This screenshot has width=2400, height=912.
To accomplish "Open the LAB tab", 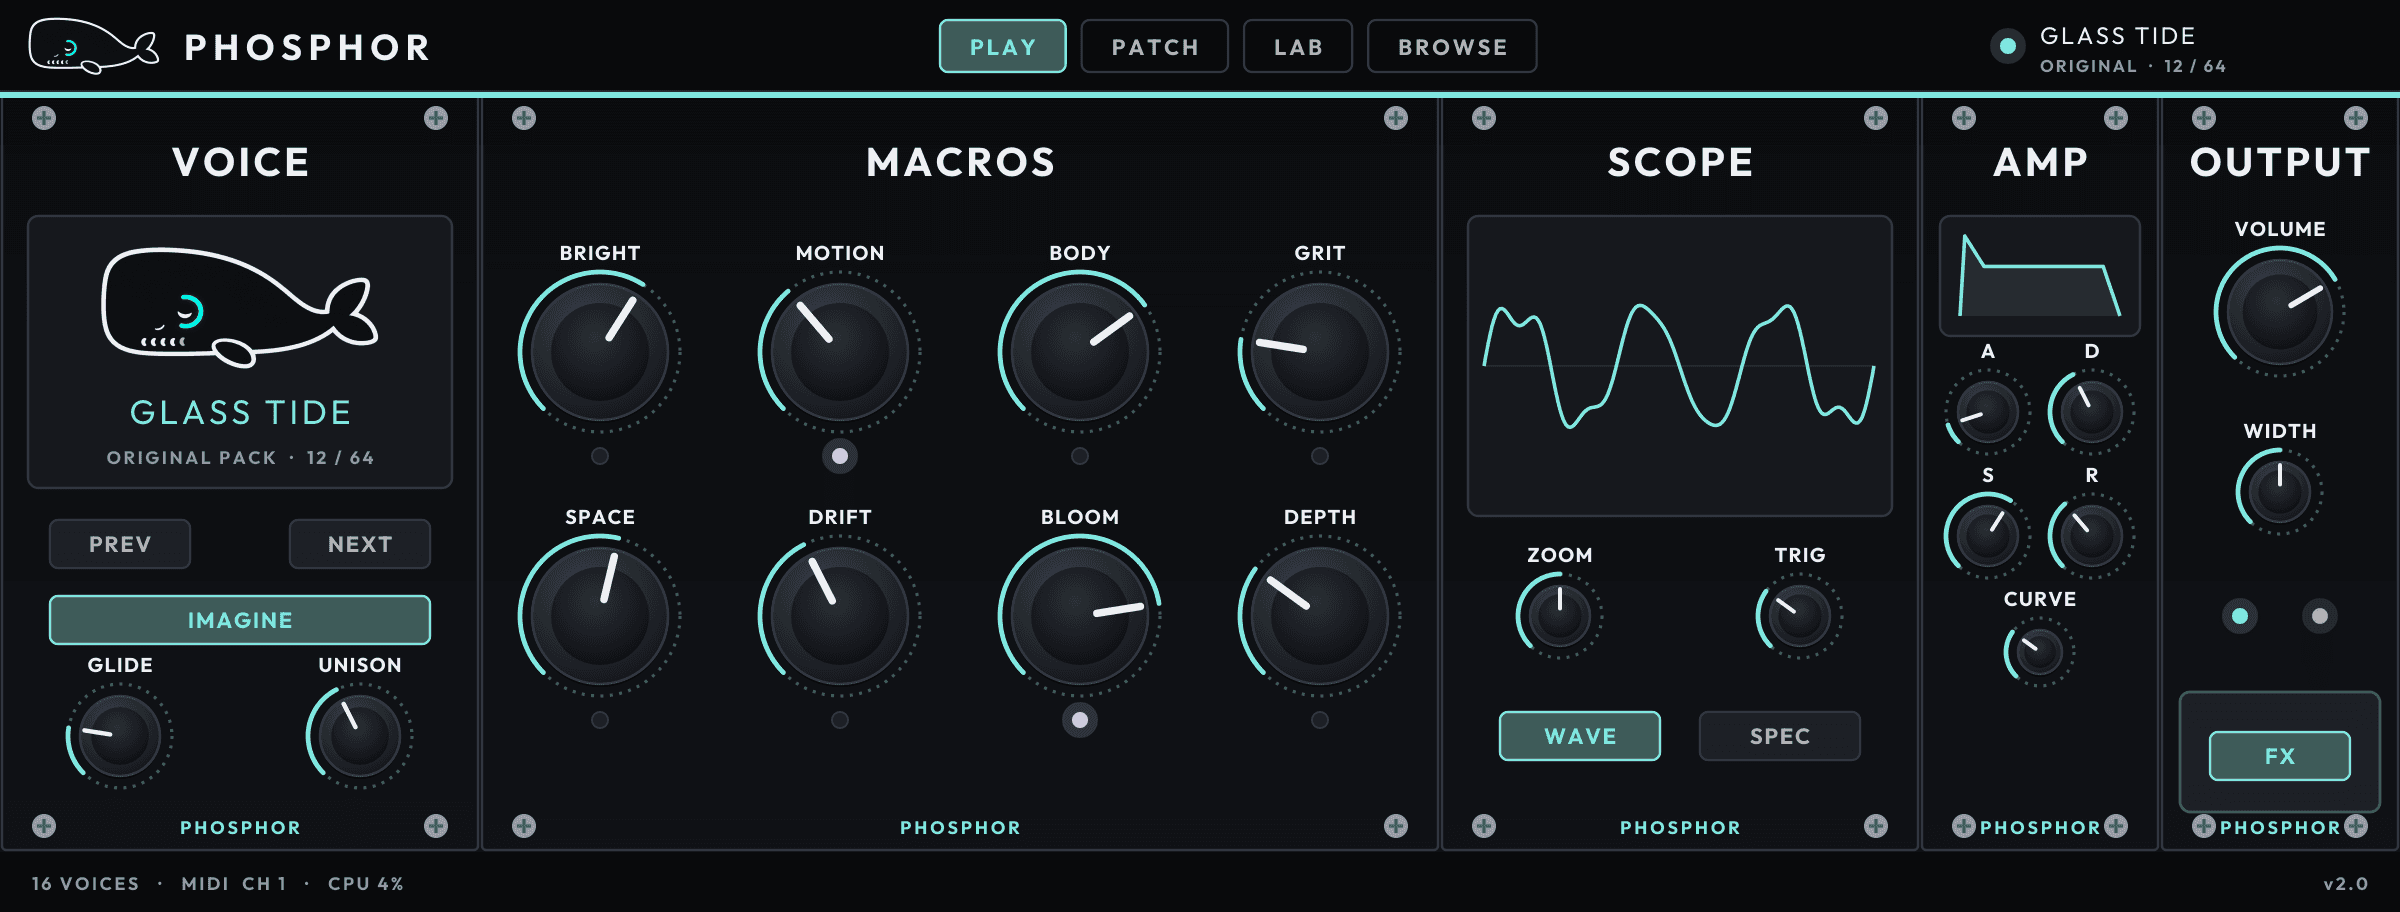I will (1298, 46).
